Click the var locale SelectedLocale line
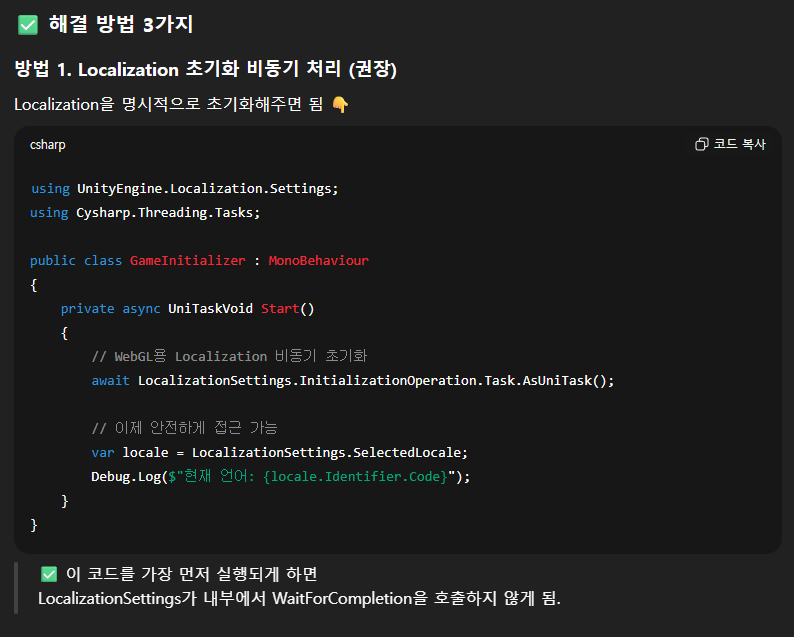 tap(279, 452)
